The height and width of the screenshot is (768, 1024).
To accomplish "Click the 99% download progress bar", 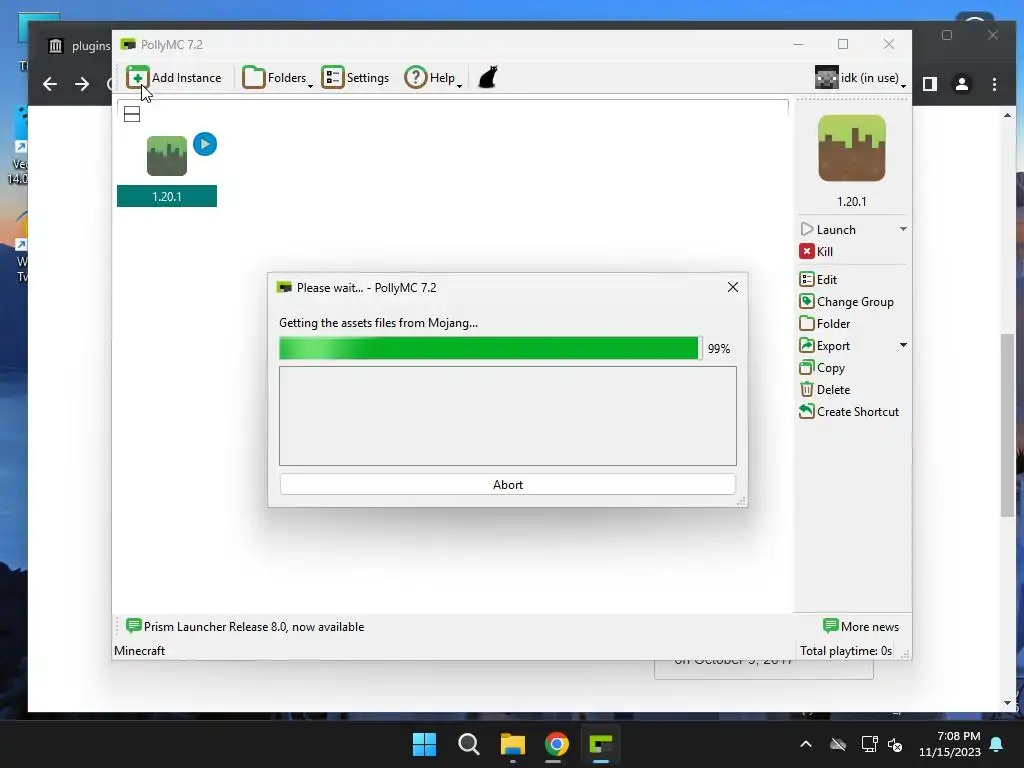I will click(490, 348).
